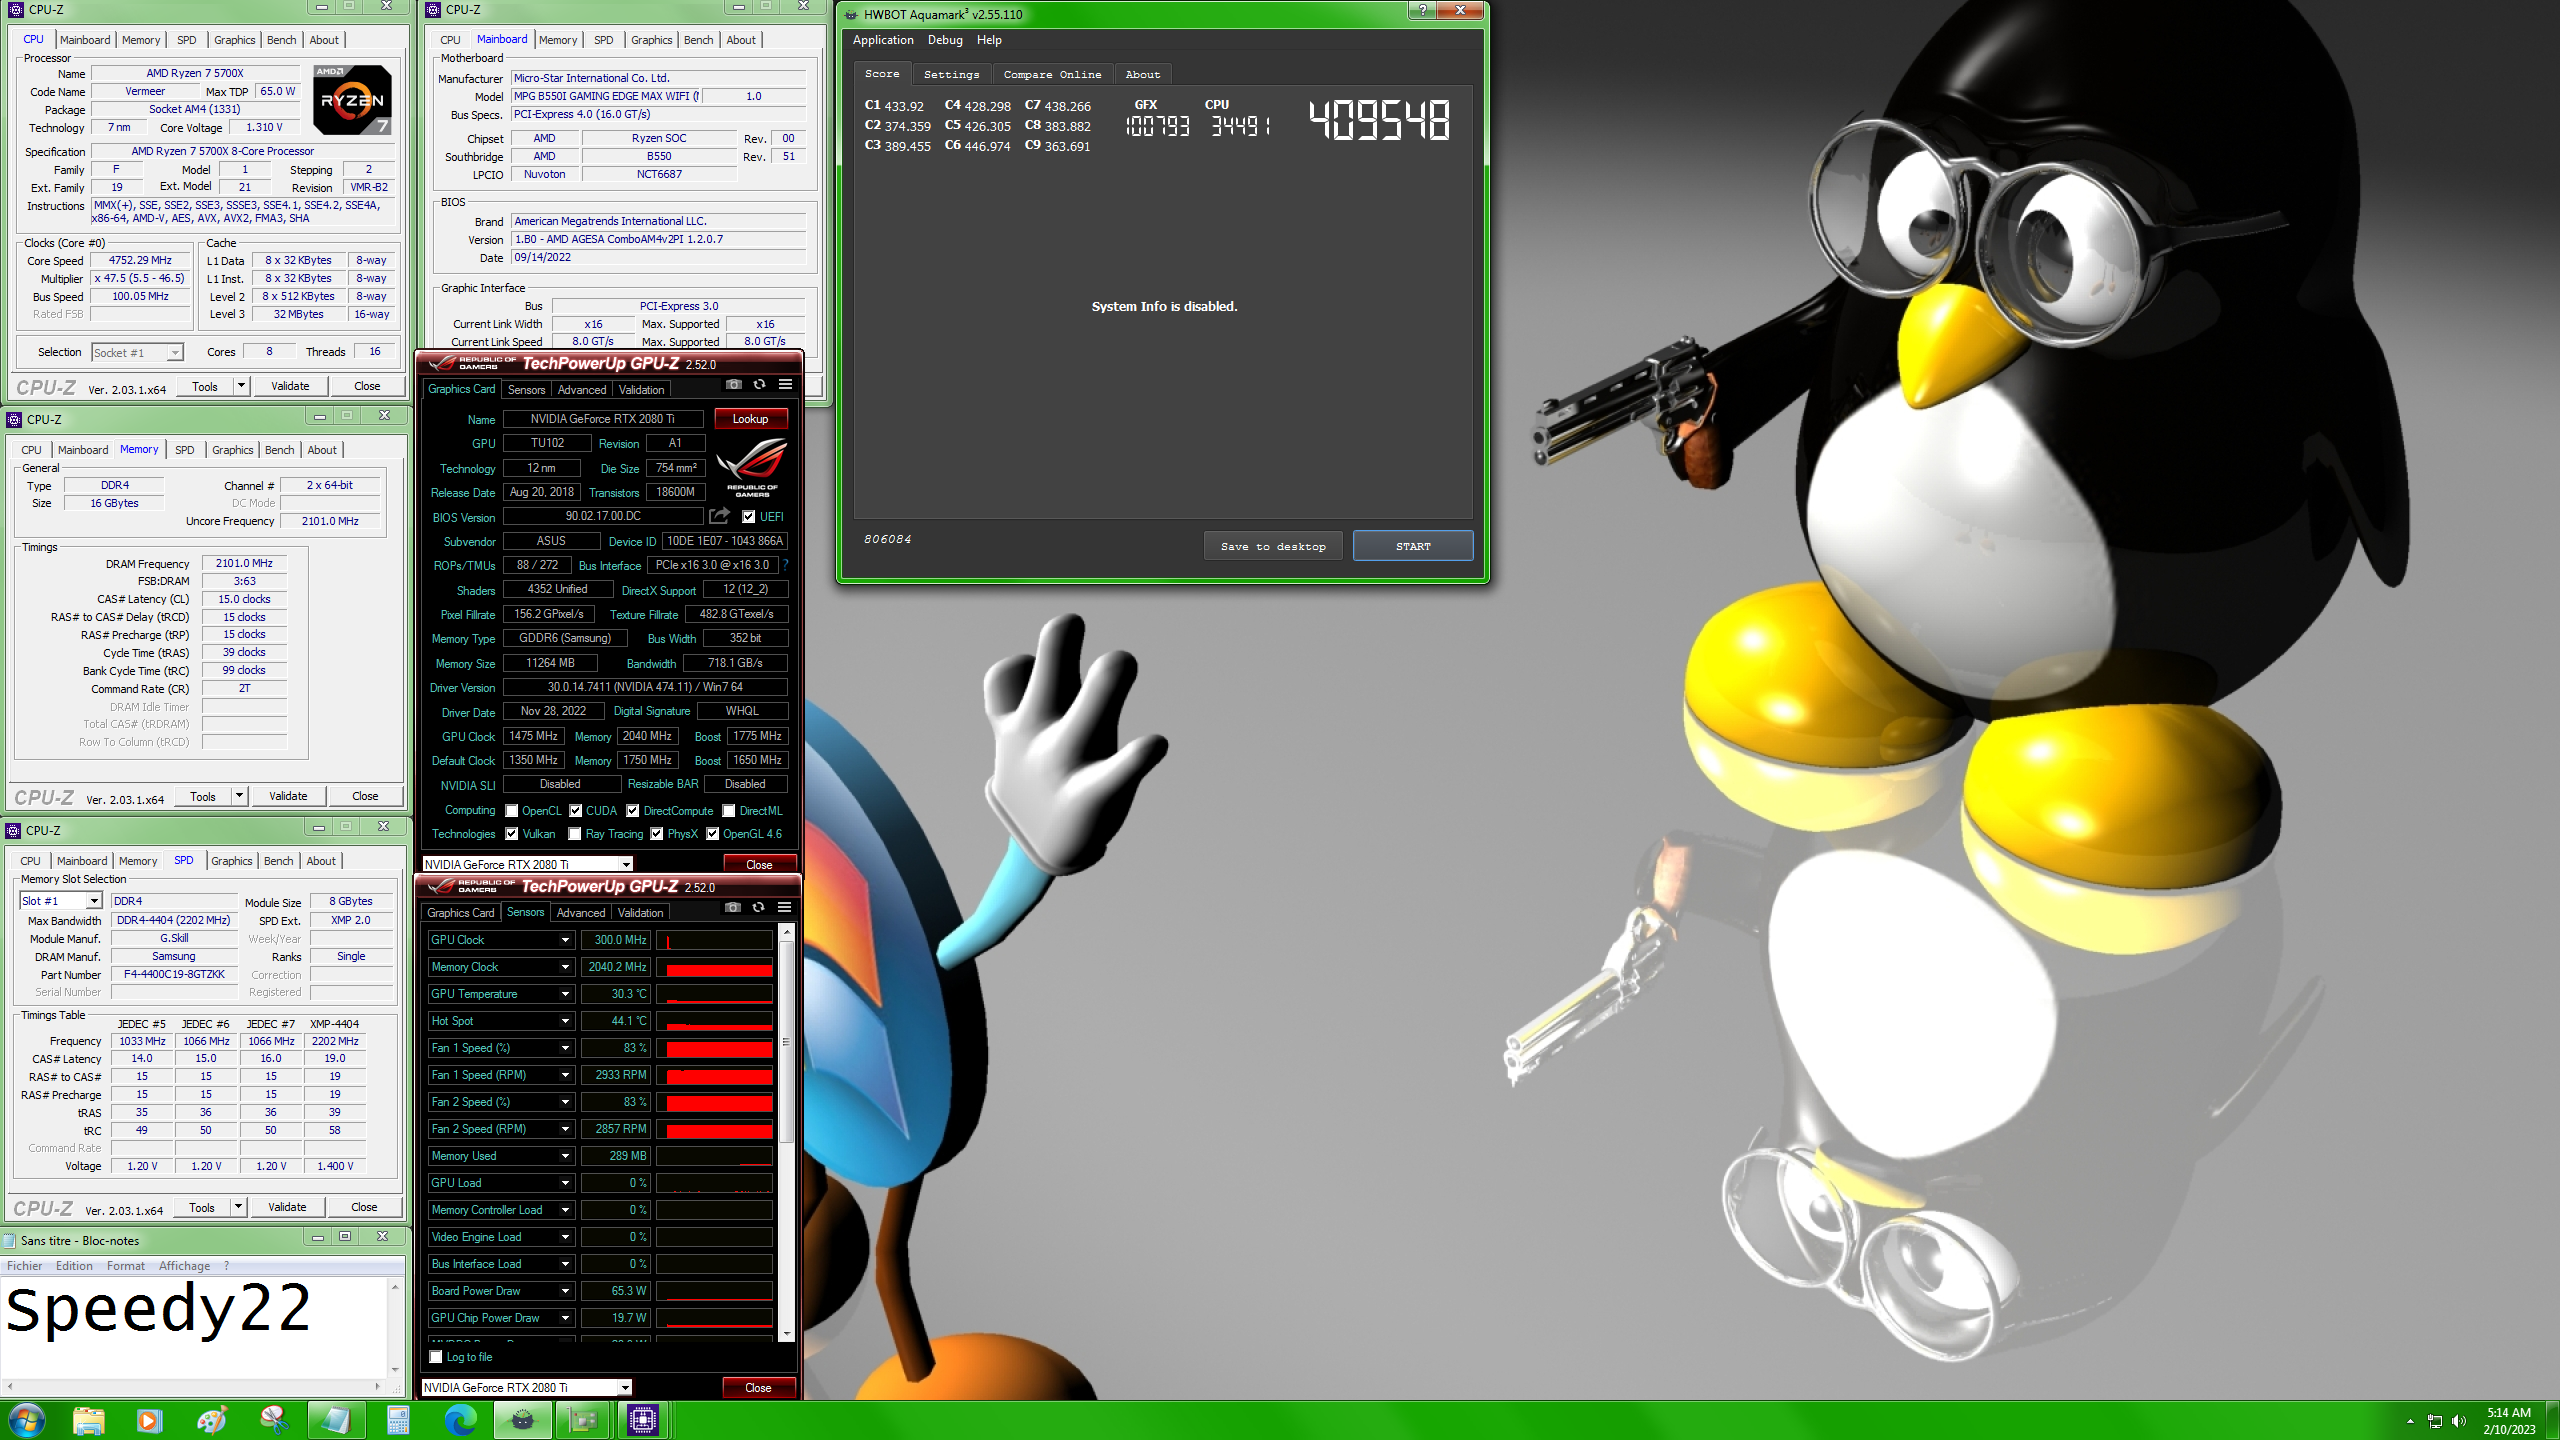The height and width of the screenshot is (1440, 2560).
Task: Open the GPU Temperature sensor dropdown
Action: 565,994
